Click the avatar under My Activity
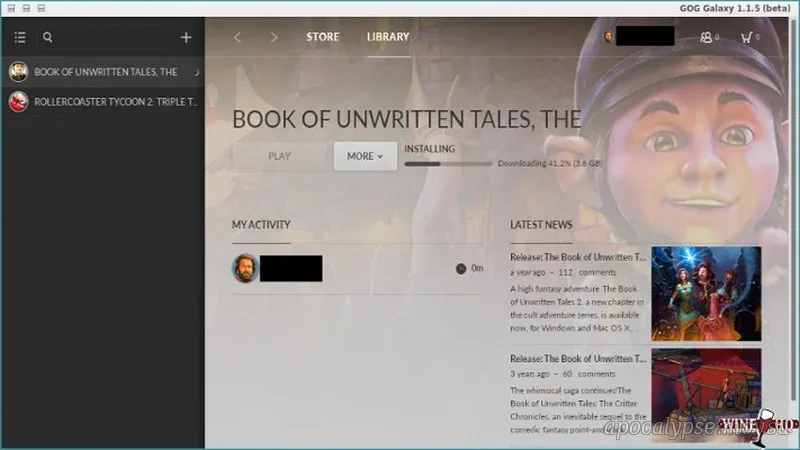 pos(245,268)
